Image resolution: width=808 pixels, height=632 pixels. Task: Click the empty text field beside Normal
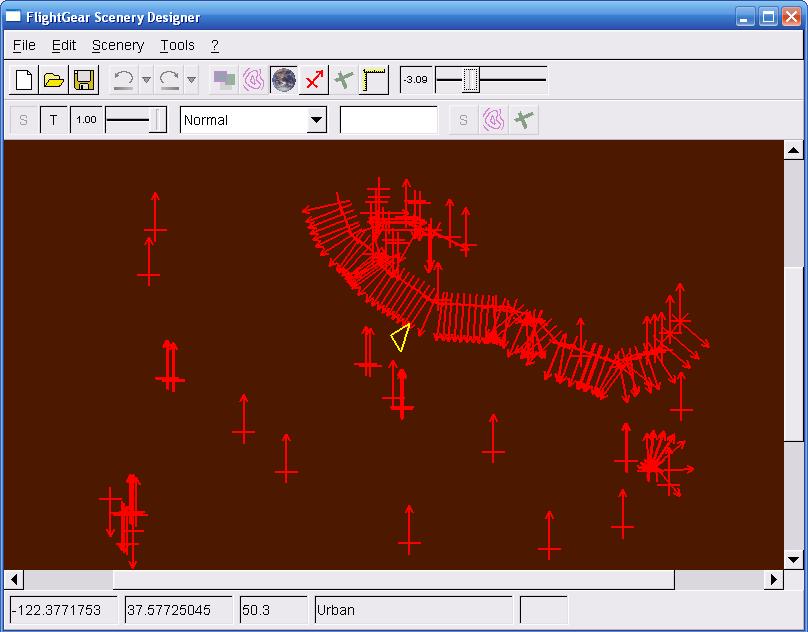click(x=388, y=120)
